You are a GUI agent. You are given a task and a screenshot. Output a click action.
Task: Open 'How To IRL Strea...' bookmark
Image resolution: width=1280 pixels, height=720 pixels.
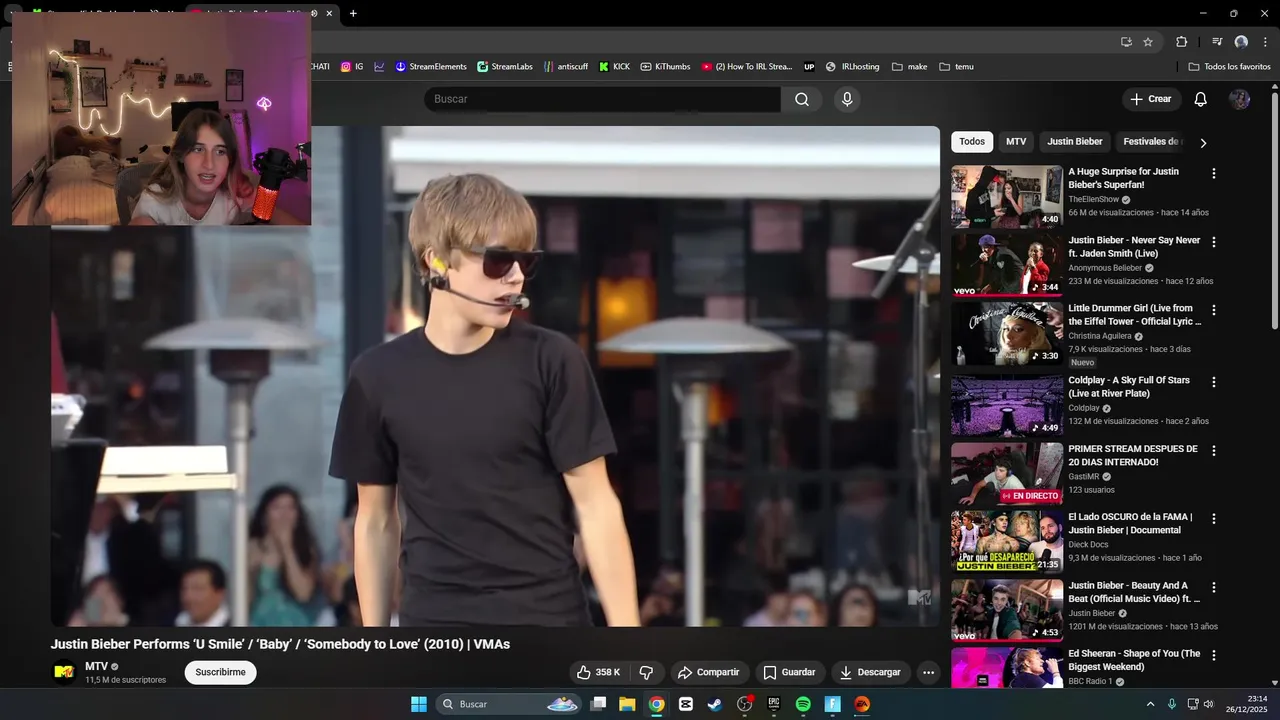pyautogui.click(x=746, y=67)
